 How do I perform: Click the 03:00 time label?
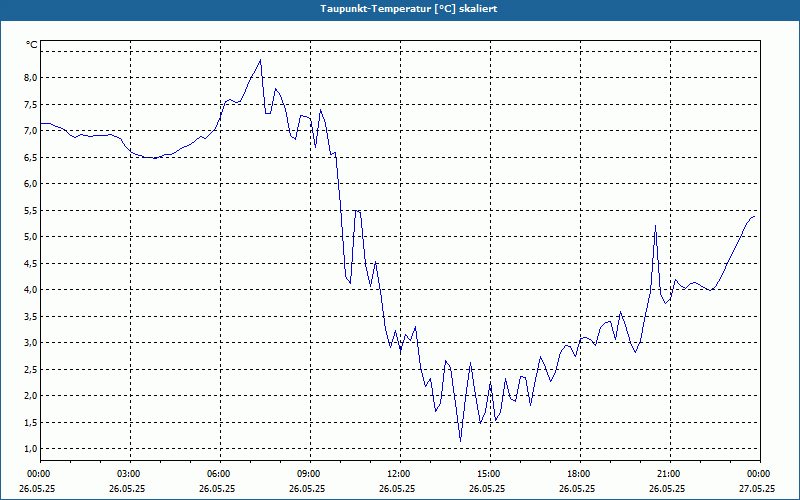(130, 474)
